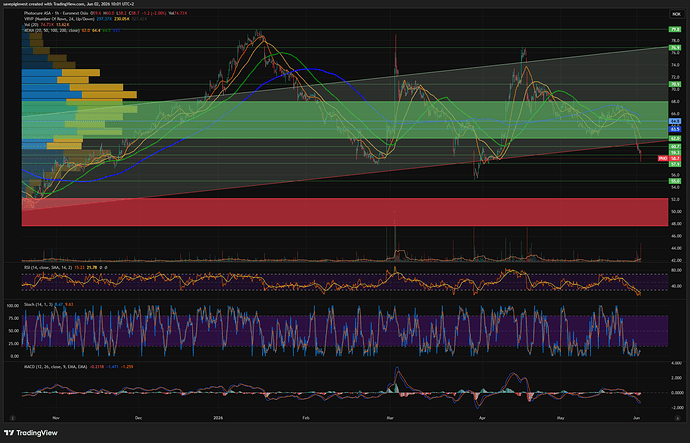Click the Apr time axis label
The width and height of the screenshot is (690, 443).
tap(482, 418)
